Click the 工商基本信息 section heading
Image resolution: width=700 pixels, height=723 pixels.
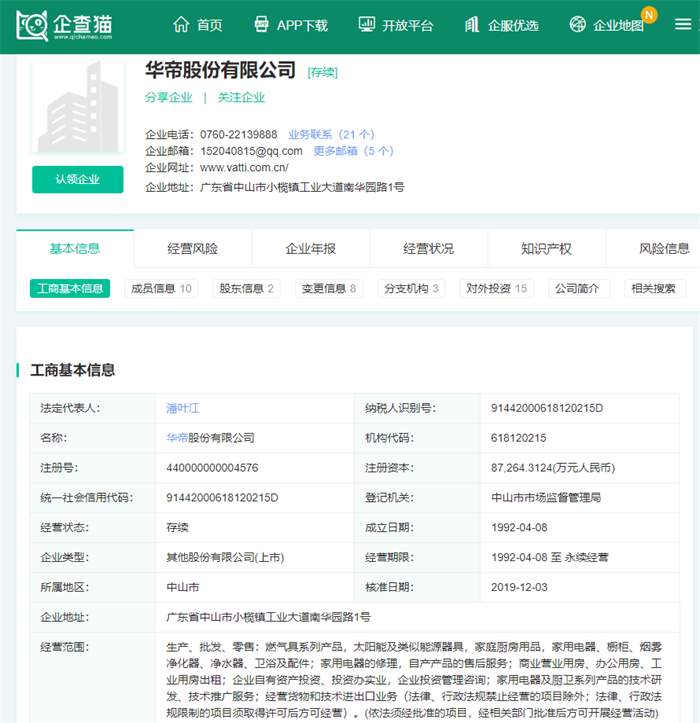click(72, 370)
